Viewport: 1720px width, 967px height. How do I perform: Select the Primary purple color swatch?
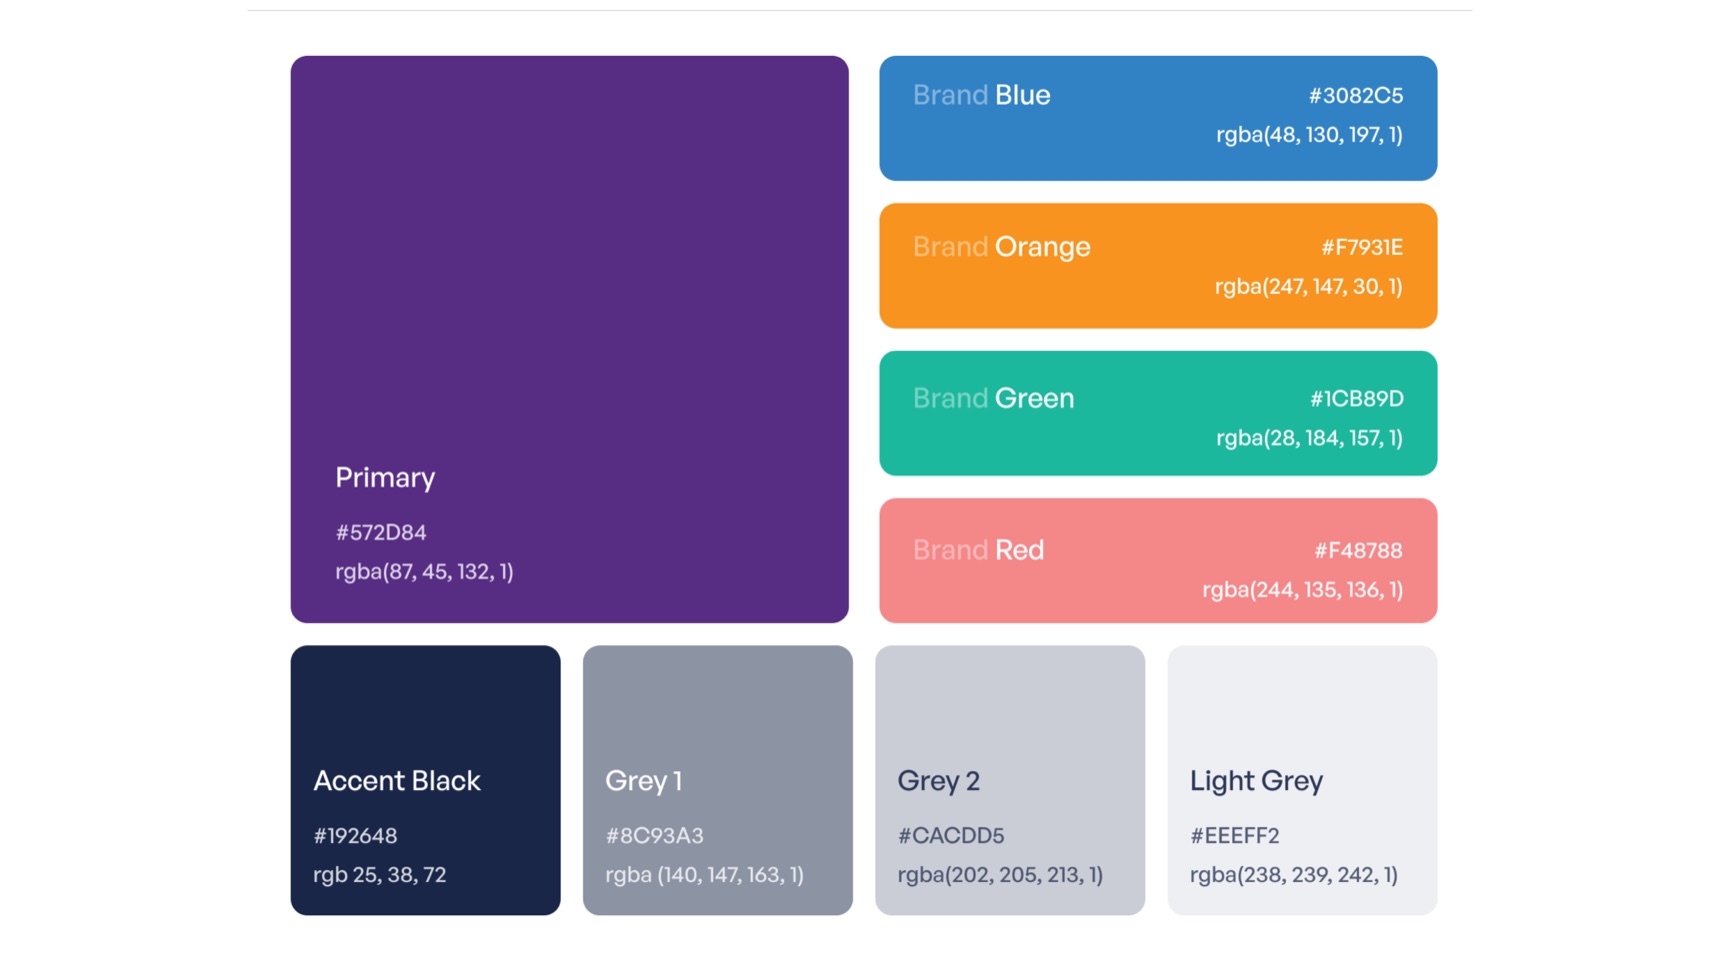tap(569, 339)
